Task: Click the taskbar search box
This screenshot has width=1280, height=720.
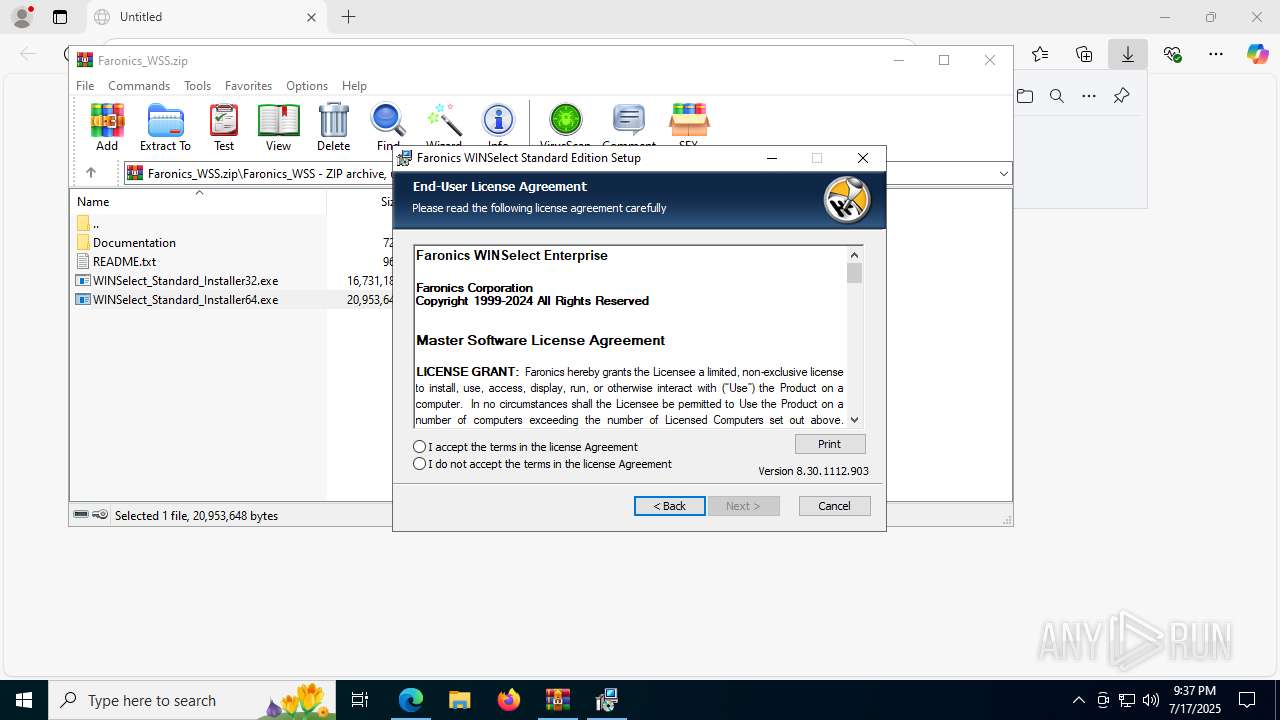Action: (190, 700)
